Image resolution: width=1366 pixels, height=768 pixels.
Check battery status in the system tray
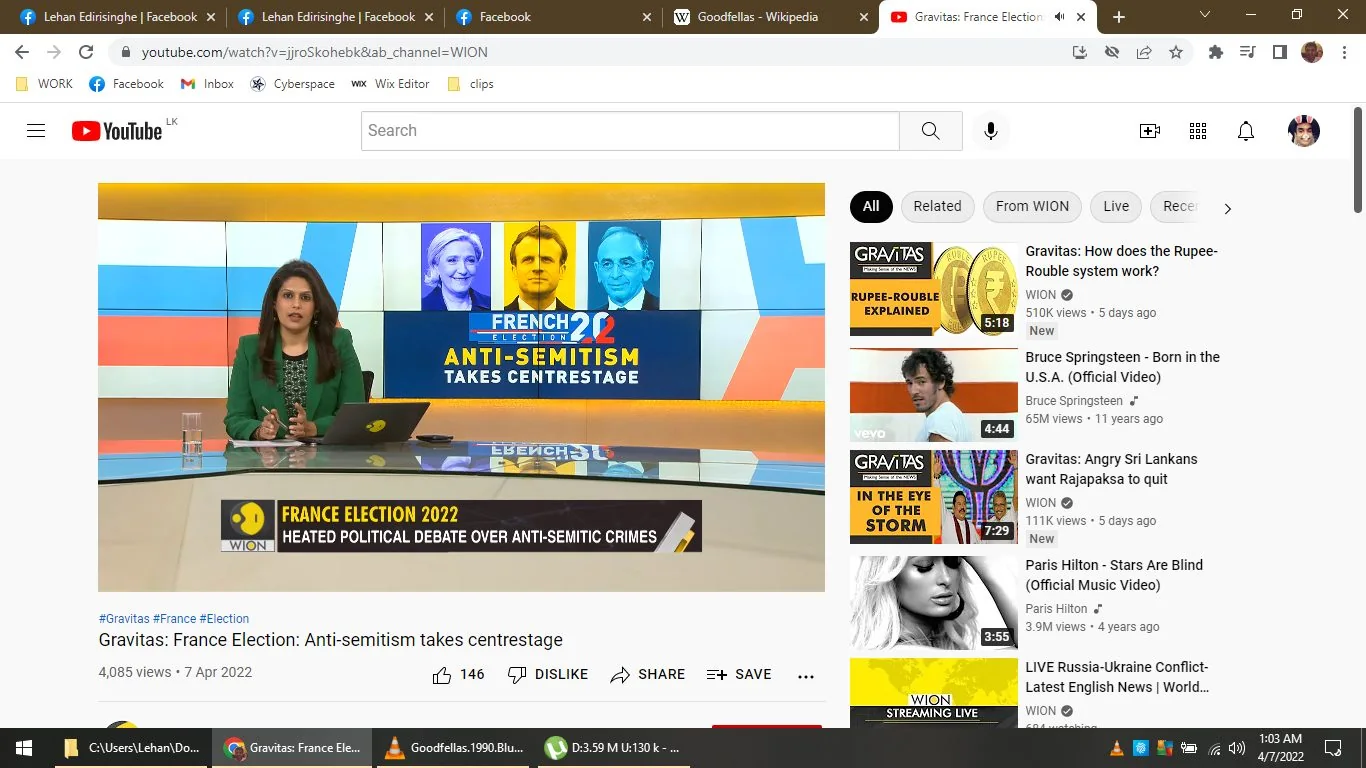coord(1189,748)
